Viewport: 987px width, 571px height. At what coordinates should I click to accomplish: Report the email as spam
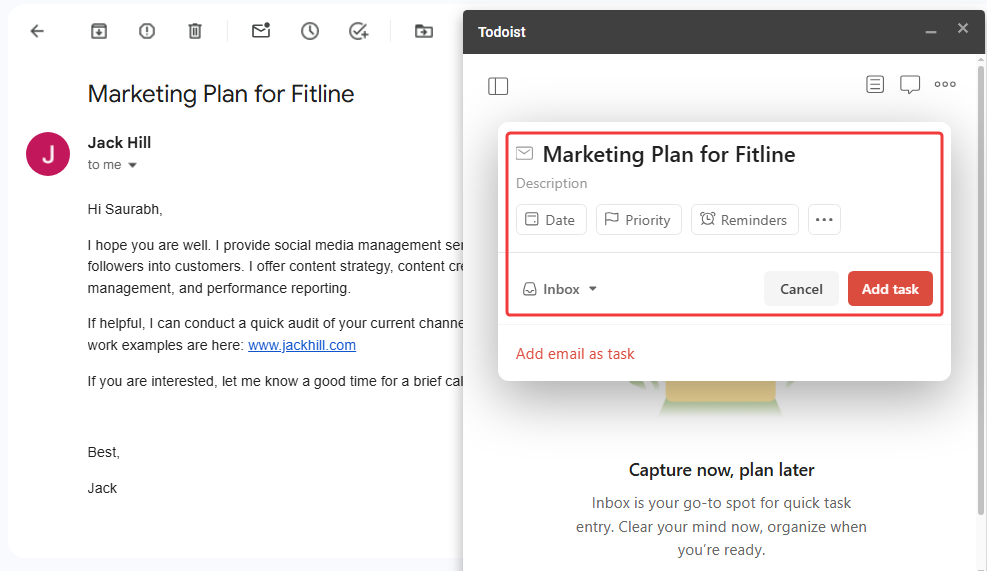click(147, 31)
